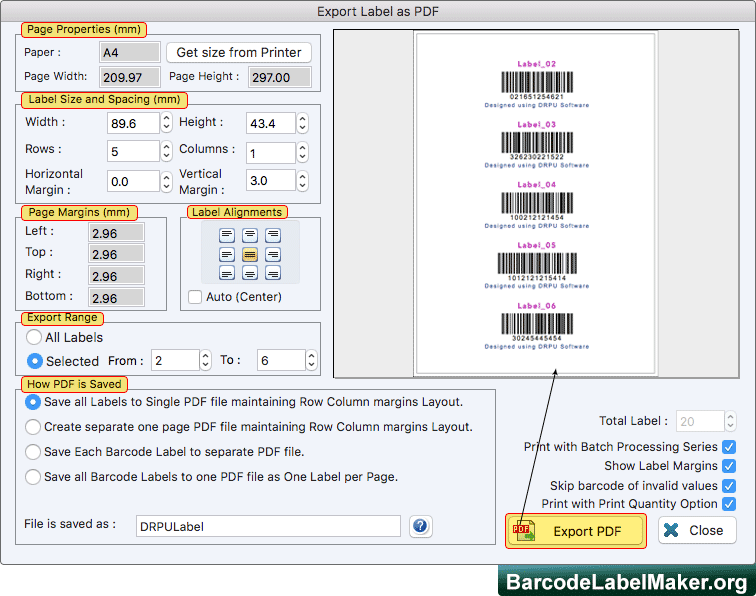Click the Export PDF button
The image size is (756, 596).
576,531
